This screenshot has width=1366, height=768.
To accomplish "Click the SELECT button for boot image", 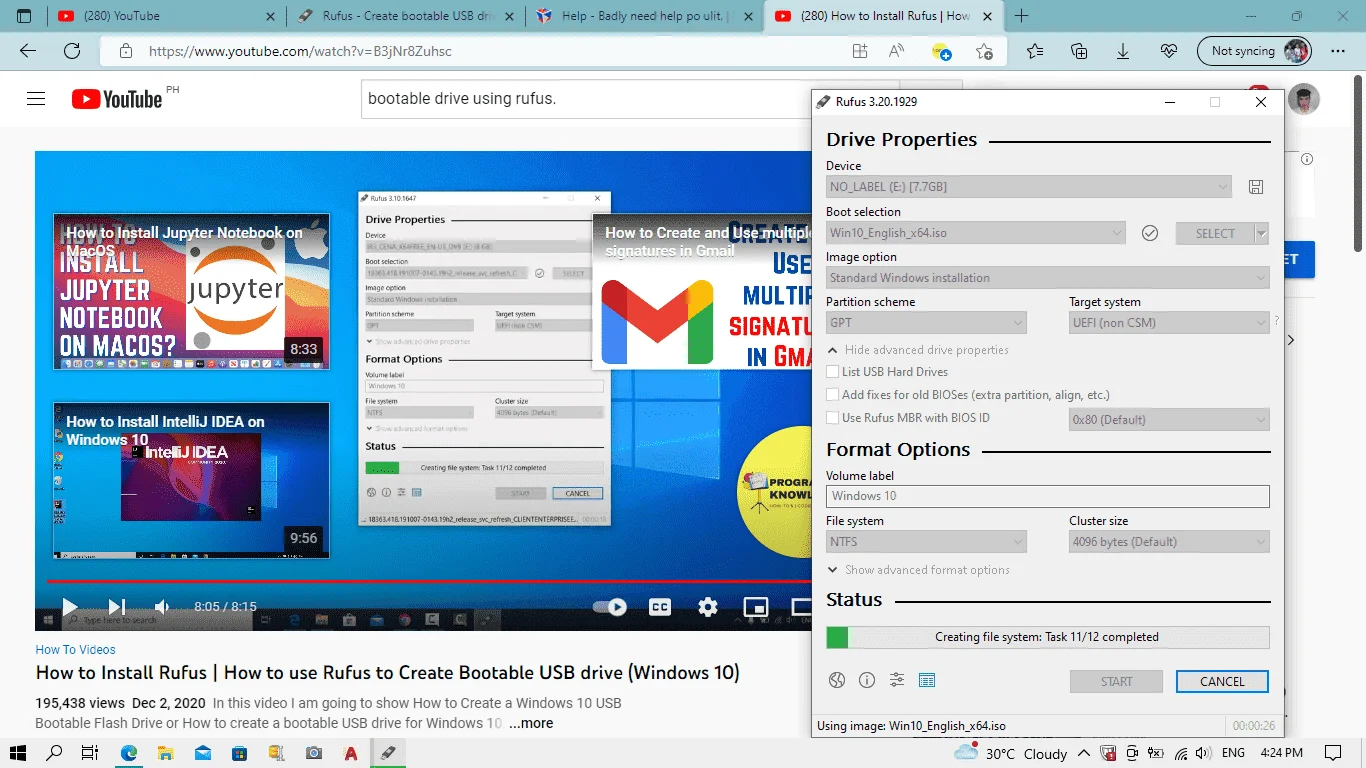I will point(1215,233).
